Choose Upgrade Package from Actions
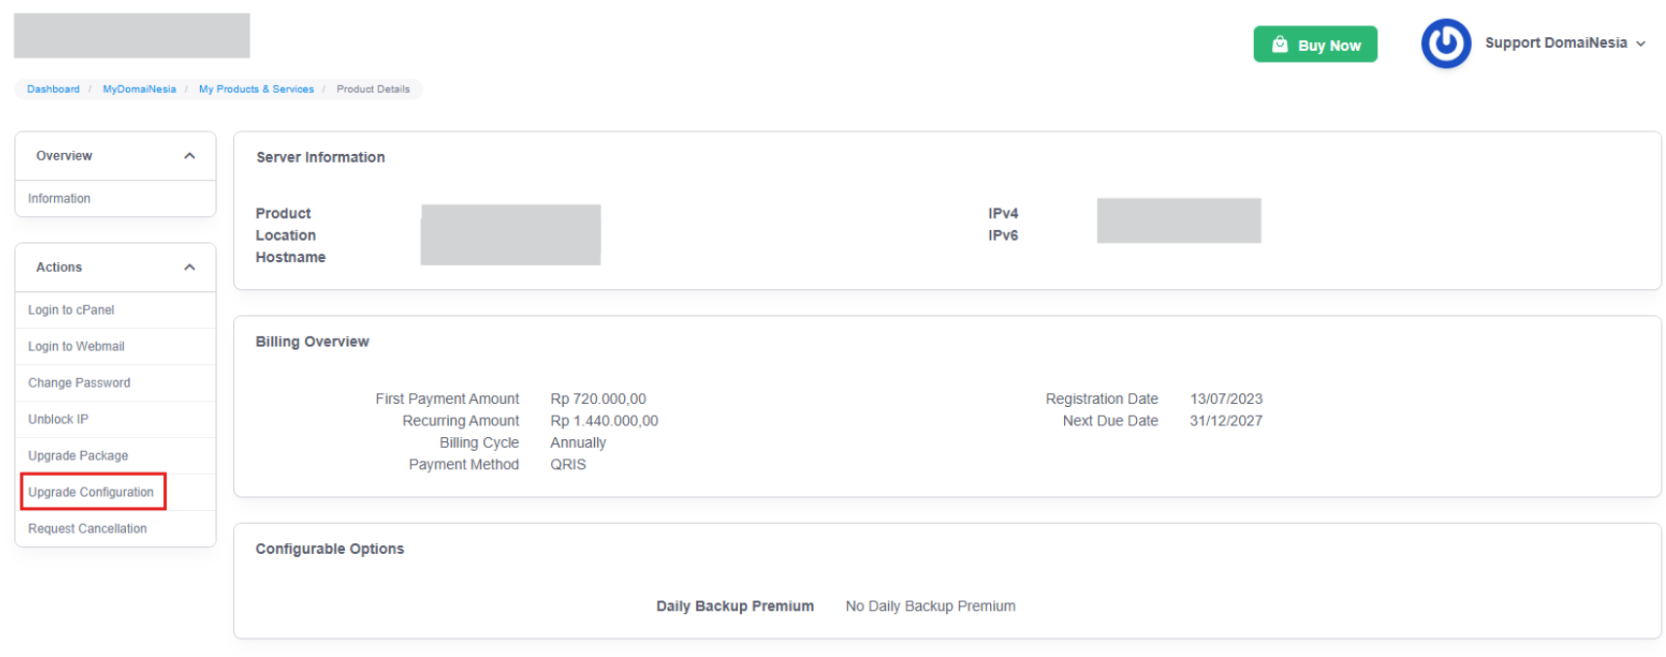Image resolution: width=1666 pixels, height=657 pixels. point(77,455)
